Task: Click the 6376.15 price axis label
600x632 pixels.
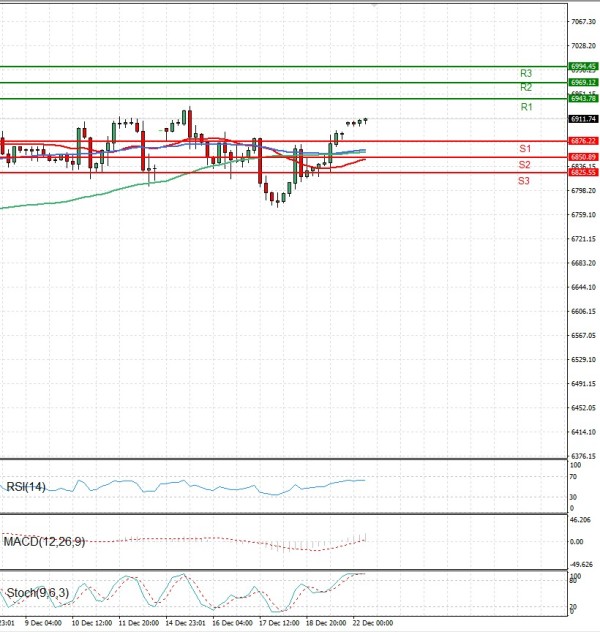Action: point(583,456)
